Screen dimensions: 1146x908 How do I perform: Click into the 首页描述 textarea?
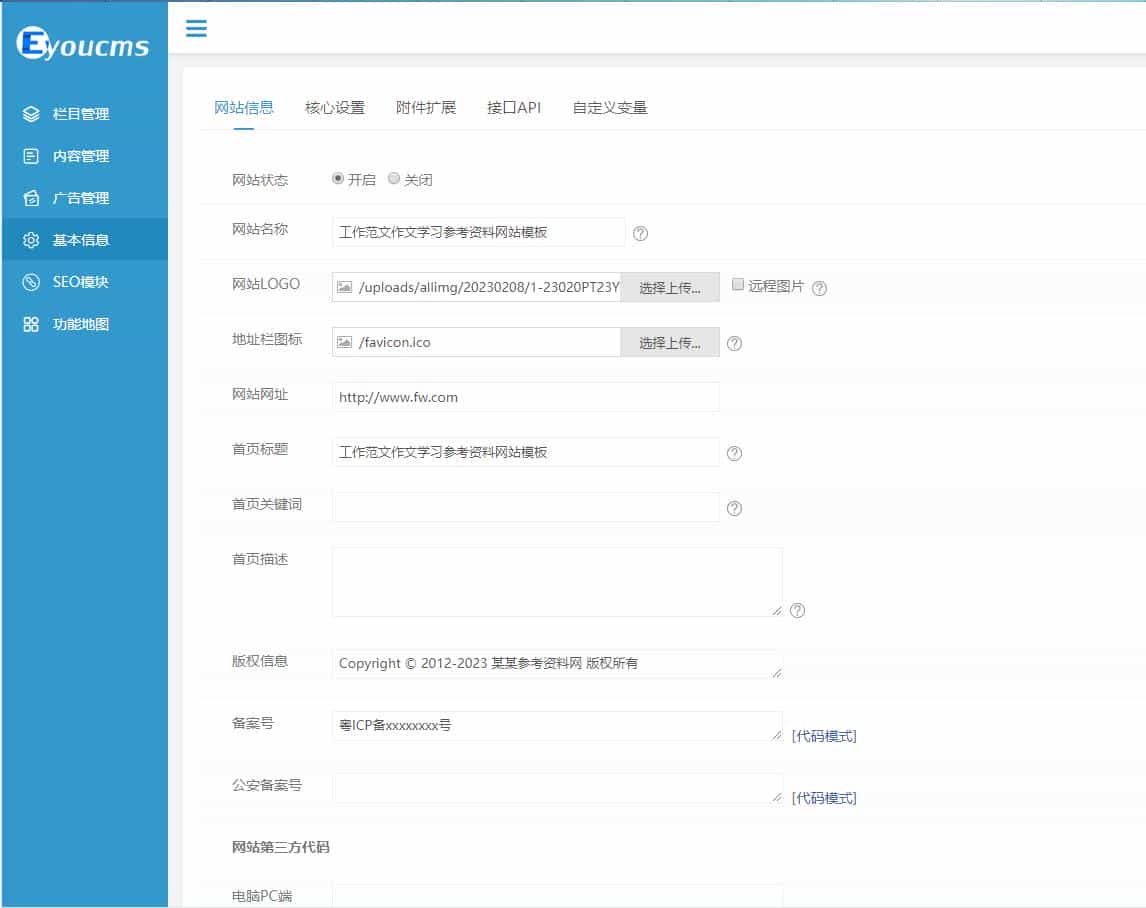pos(557,582)
